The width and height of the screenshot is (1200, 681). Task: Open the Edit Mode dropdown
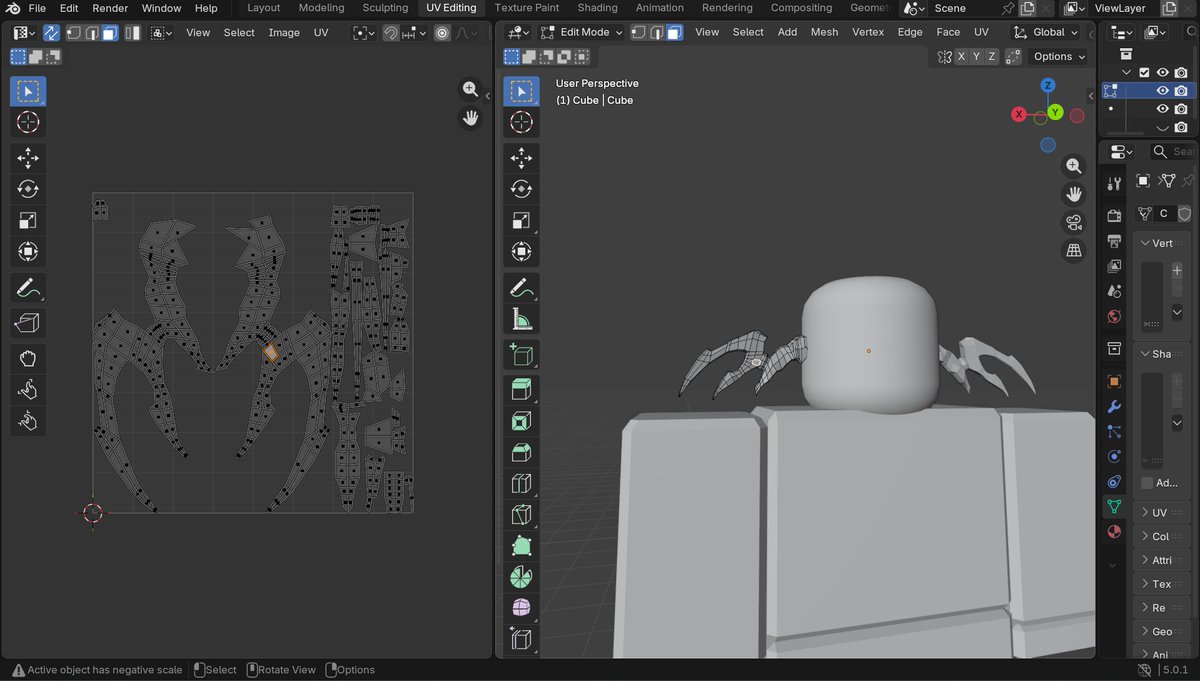[580, 32]
